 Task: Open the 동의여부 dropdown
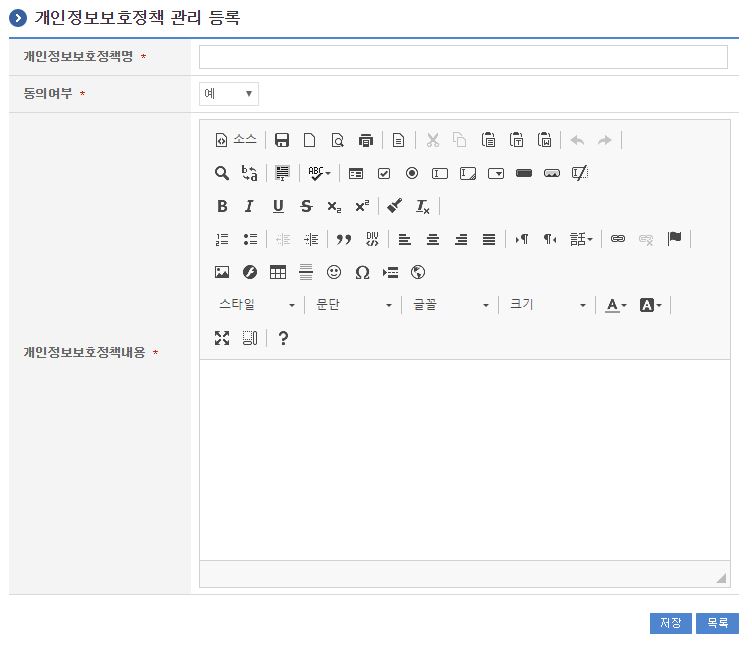(x=229, y=93)
